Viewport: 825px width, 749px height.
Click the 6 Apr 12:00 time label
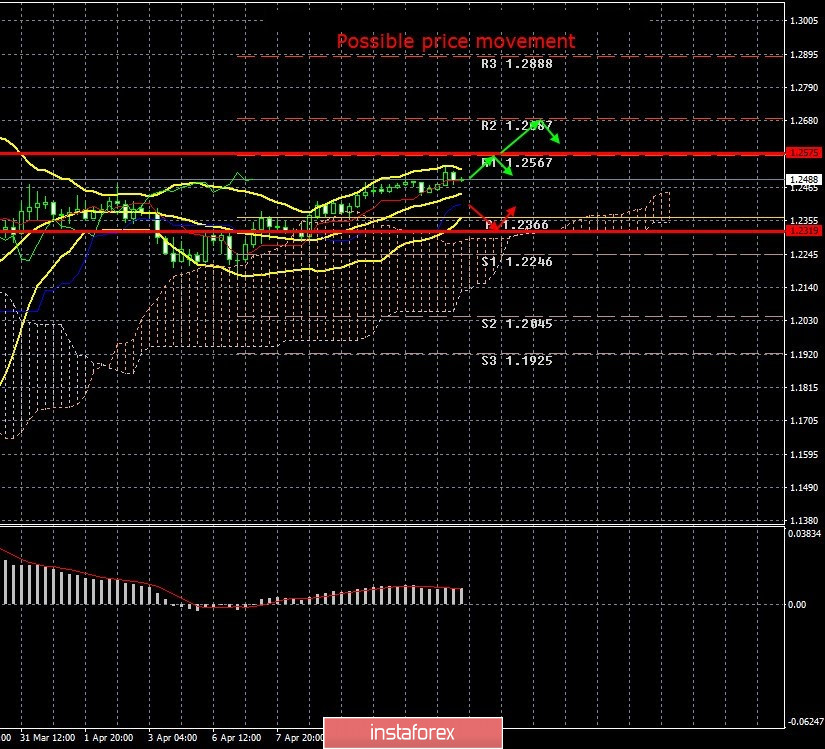coord(237,738)
